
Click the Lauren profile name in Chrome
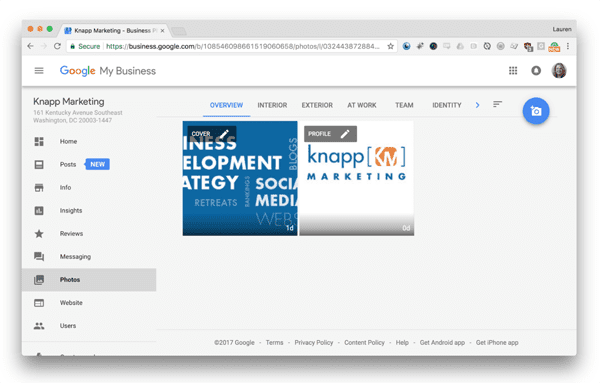tap(562, 29)
